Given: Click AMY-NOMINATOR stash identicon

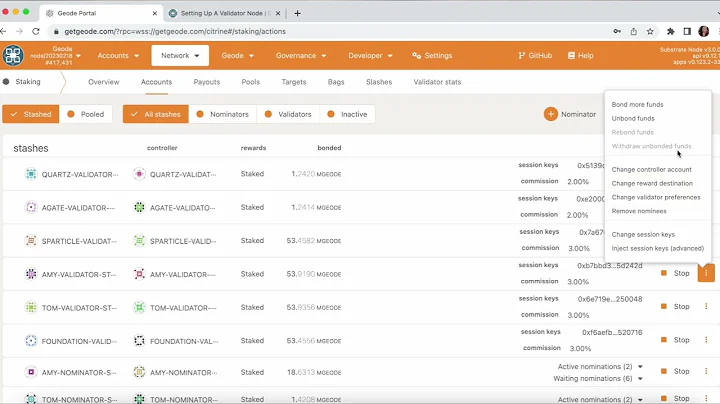Looking at the screenshot, I should [31, 372].
